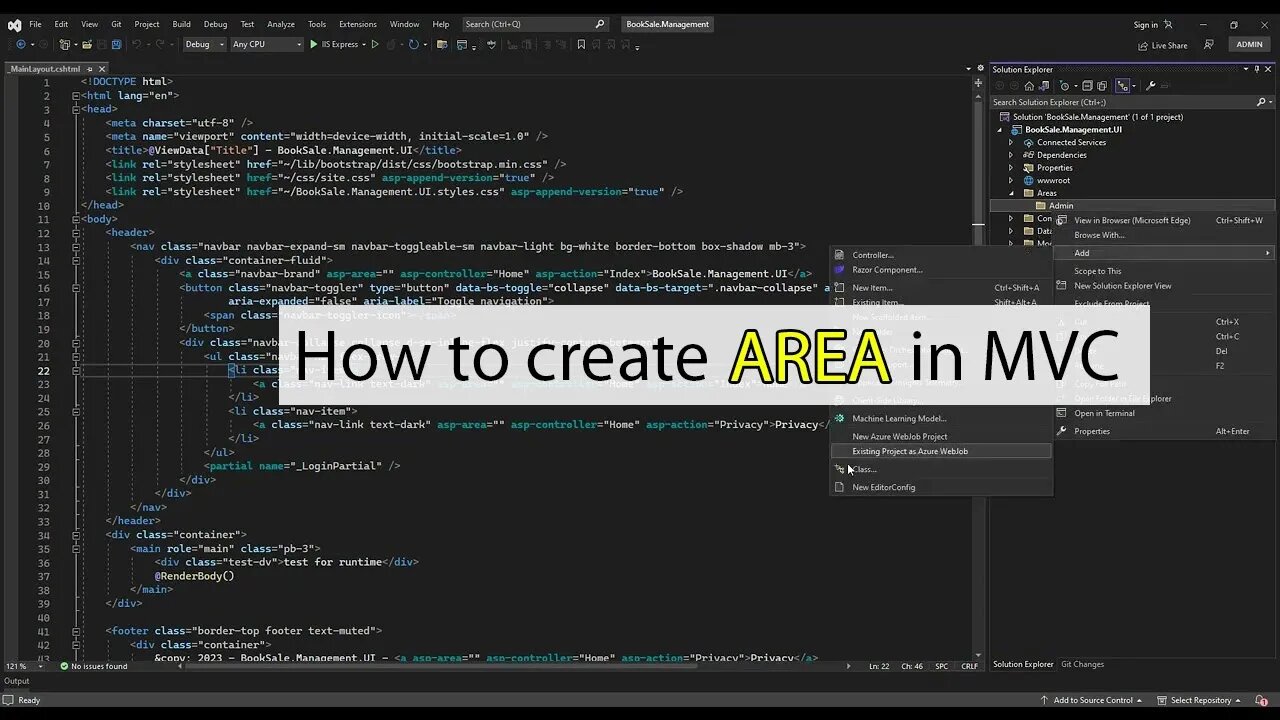
Task: Choose Razor Component... from the Add submenu
Action: [942, 270]
